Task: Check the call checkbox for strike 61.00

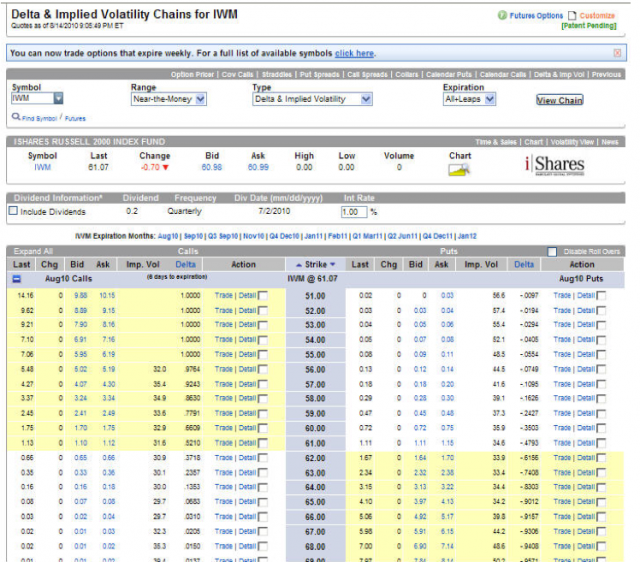Action: click(263, 444)
